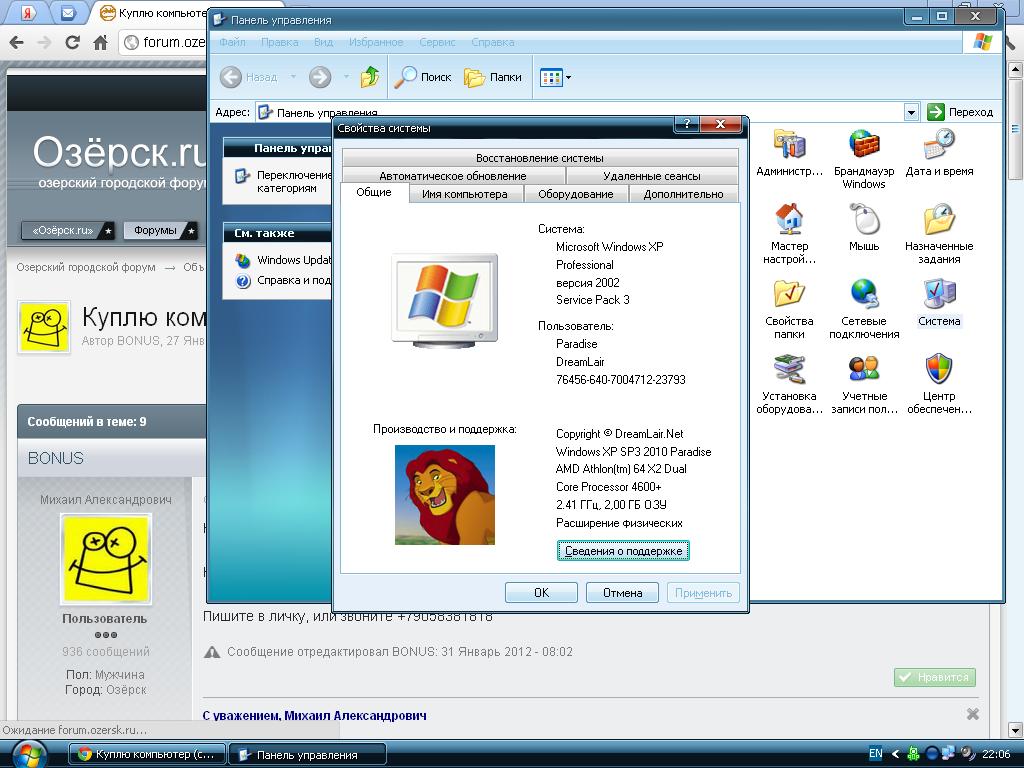The width and height of the screenshot is (1024, 768).
Task: Switch to the Удаленные сеансы tab
Action: 652,176
